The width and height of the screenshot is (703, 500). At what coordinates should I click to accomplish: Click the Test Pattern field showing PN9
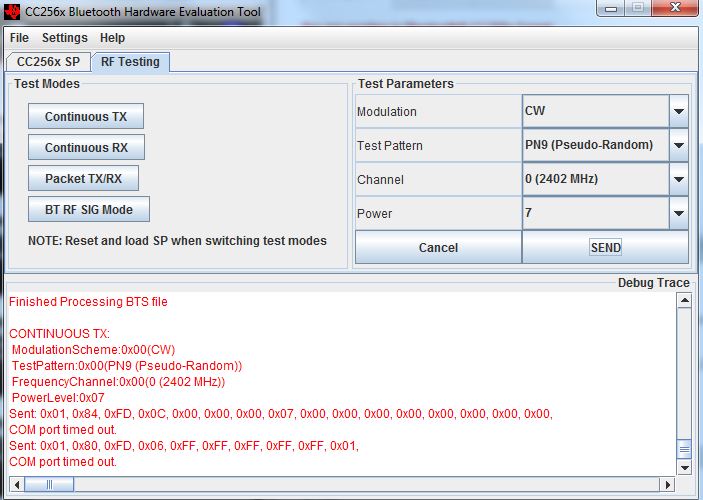(596, 145)
